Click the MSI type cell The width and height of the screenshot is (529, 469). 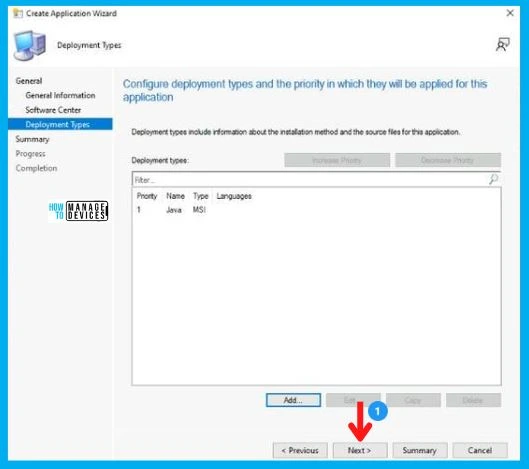pyautogui.click(x=199, y=210)
